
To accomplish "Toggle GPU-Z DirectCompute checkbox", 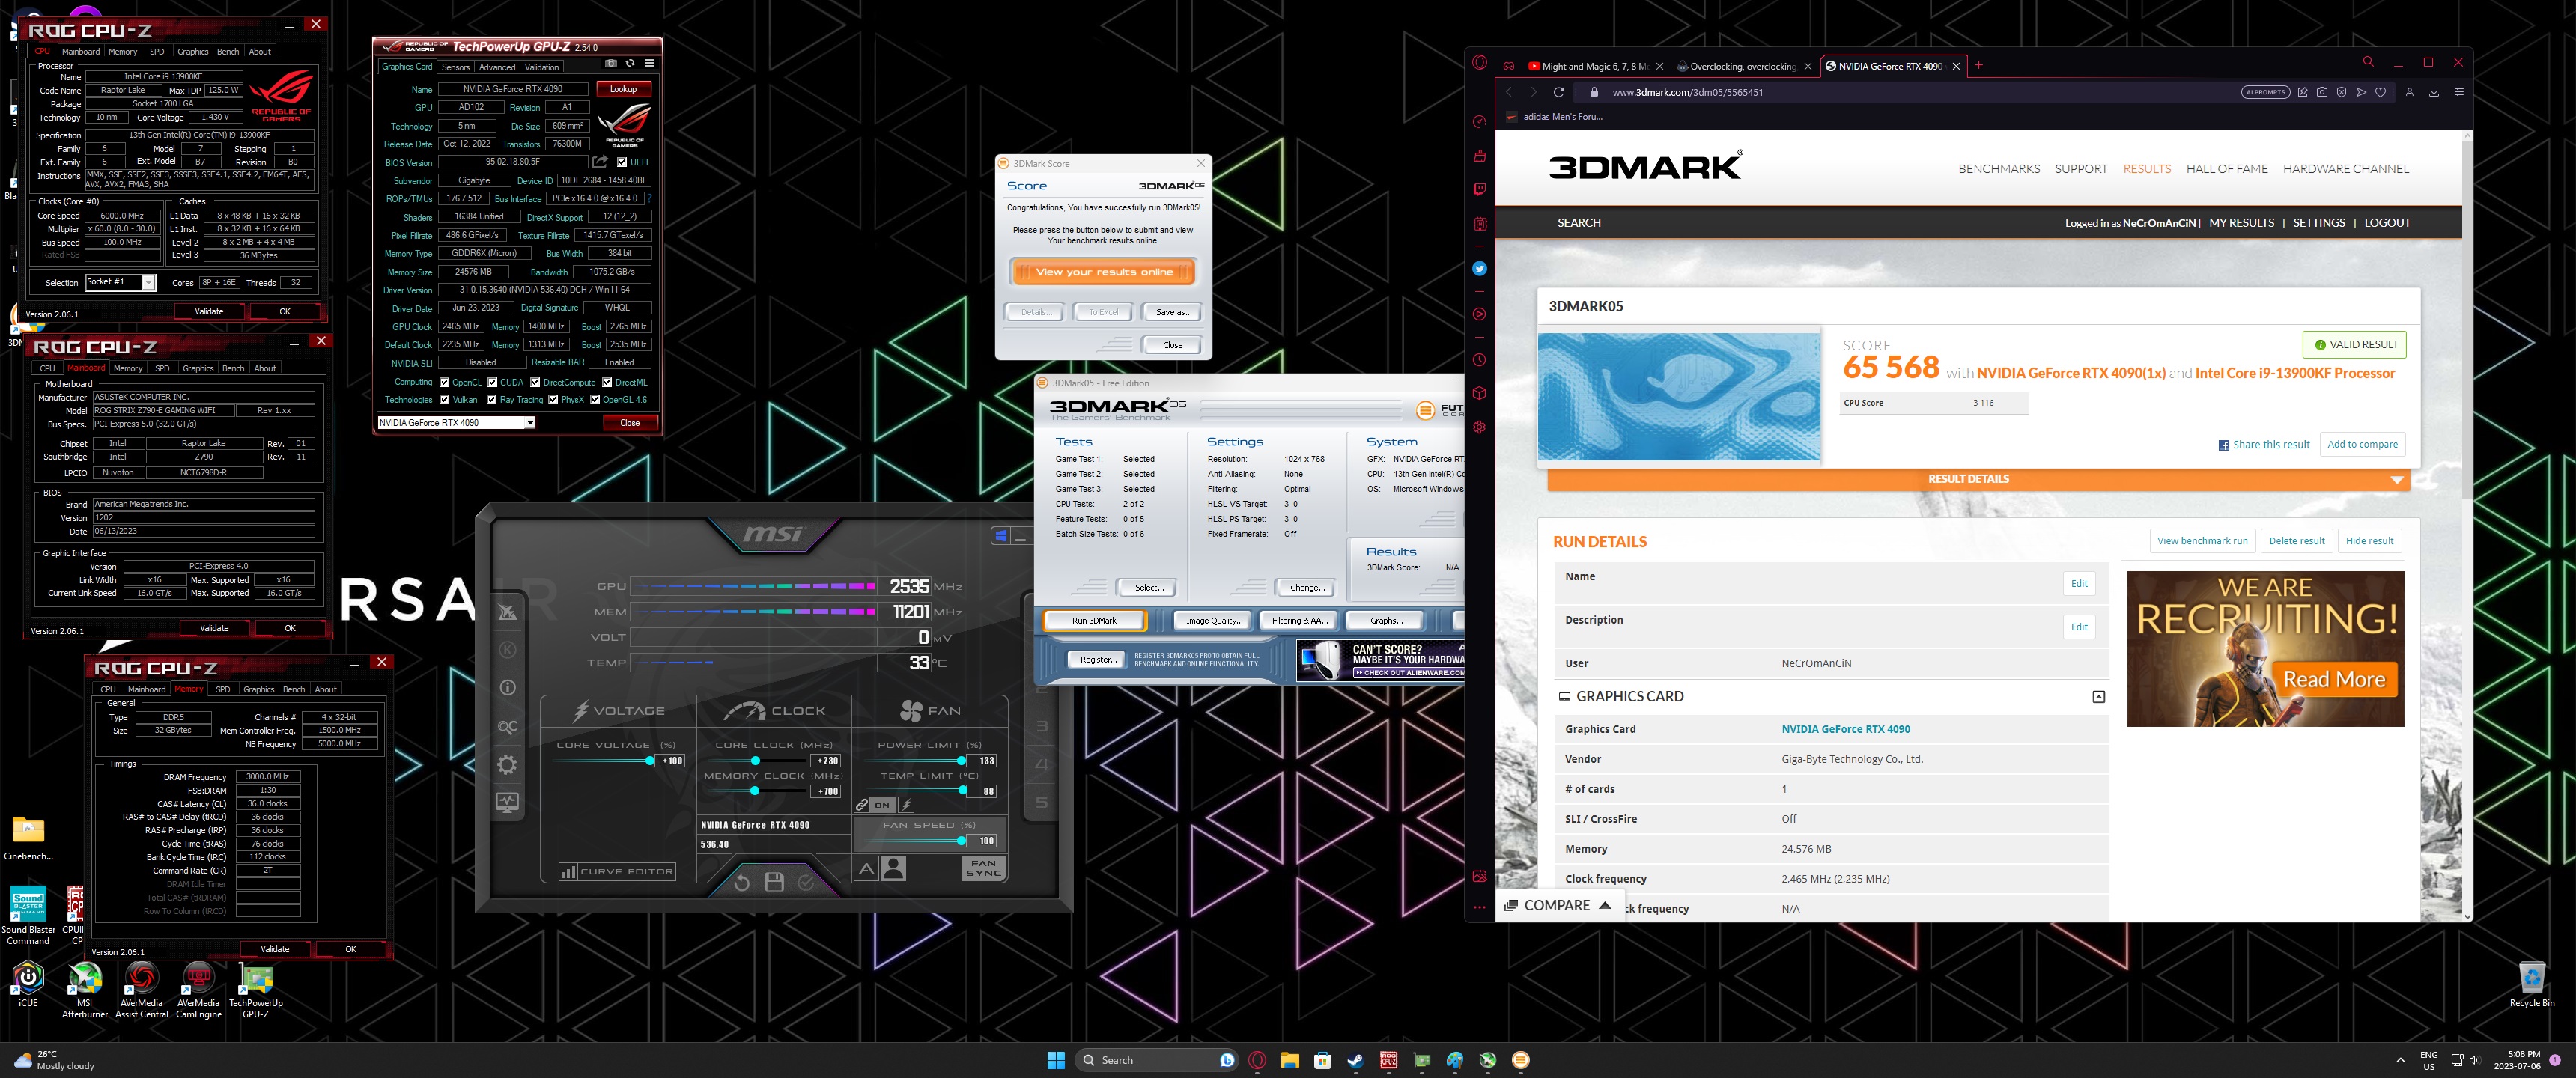I will click(535, 382).
